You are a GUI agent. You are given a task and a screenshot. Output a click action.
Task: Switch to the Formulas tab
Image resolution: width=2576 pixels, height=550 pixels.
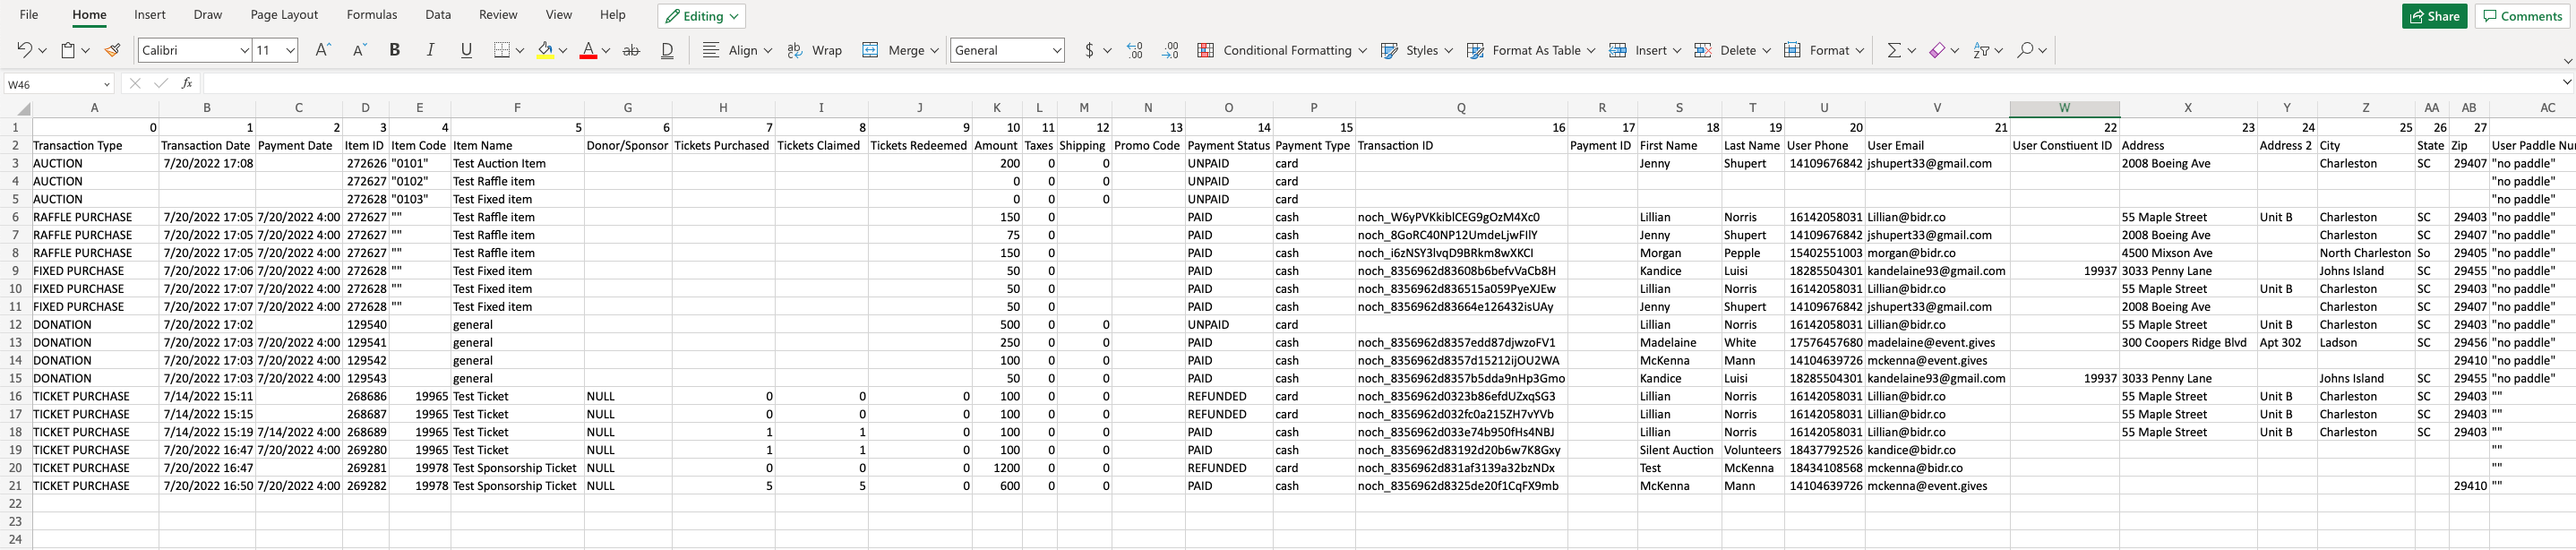[x=372, y=15]
